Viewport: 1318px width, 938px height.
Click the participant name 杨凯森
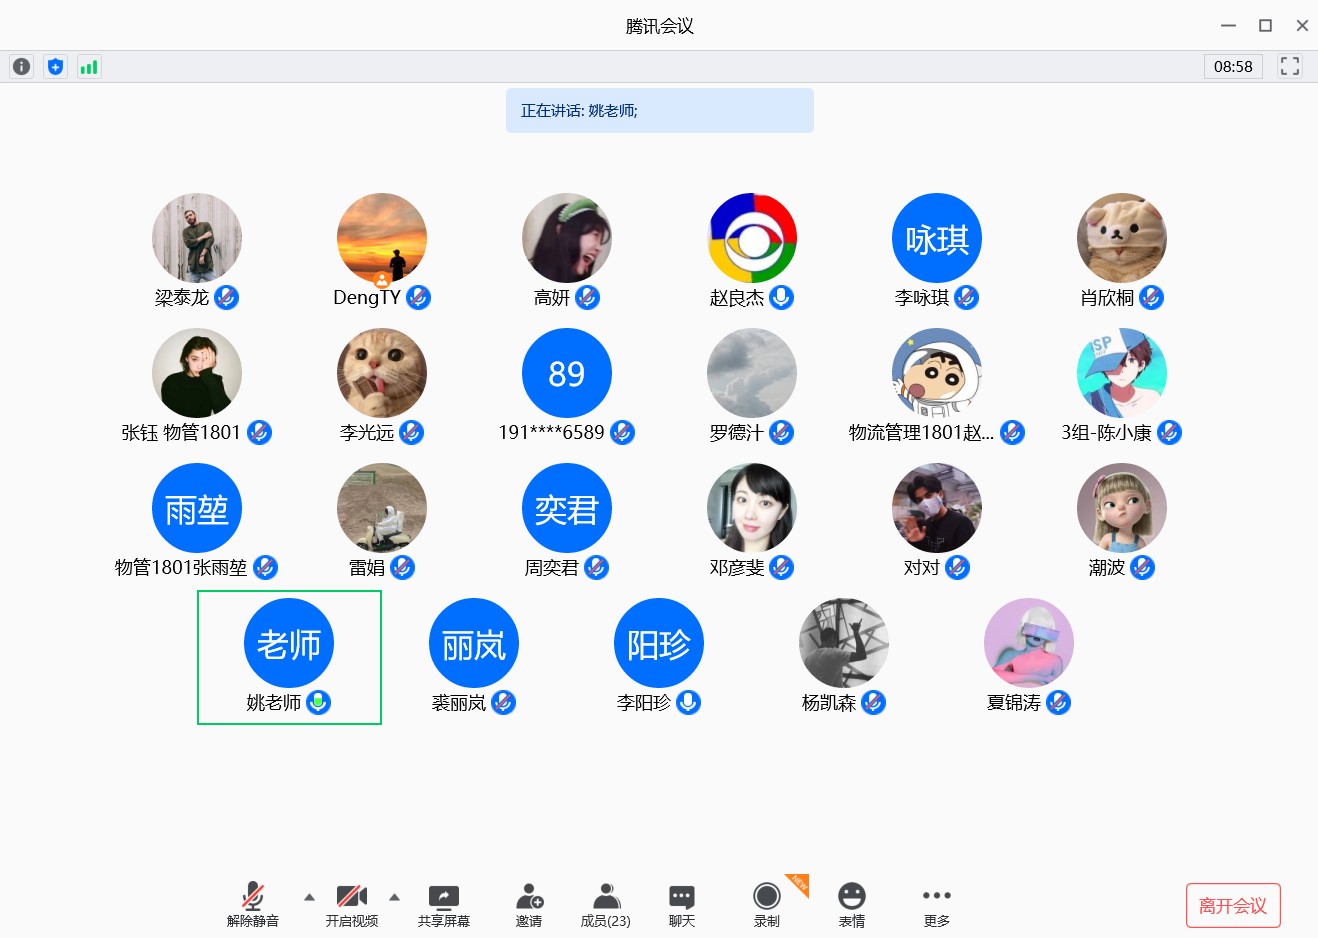[x=829, y=703]
